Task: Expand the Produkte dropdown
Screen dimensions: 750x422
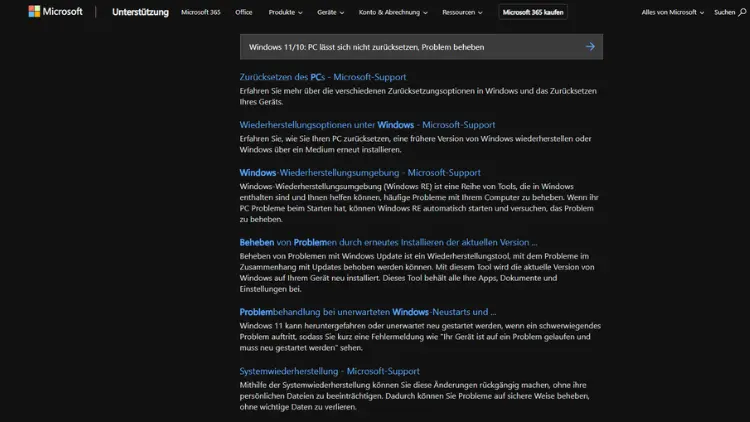Action: 286,12
